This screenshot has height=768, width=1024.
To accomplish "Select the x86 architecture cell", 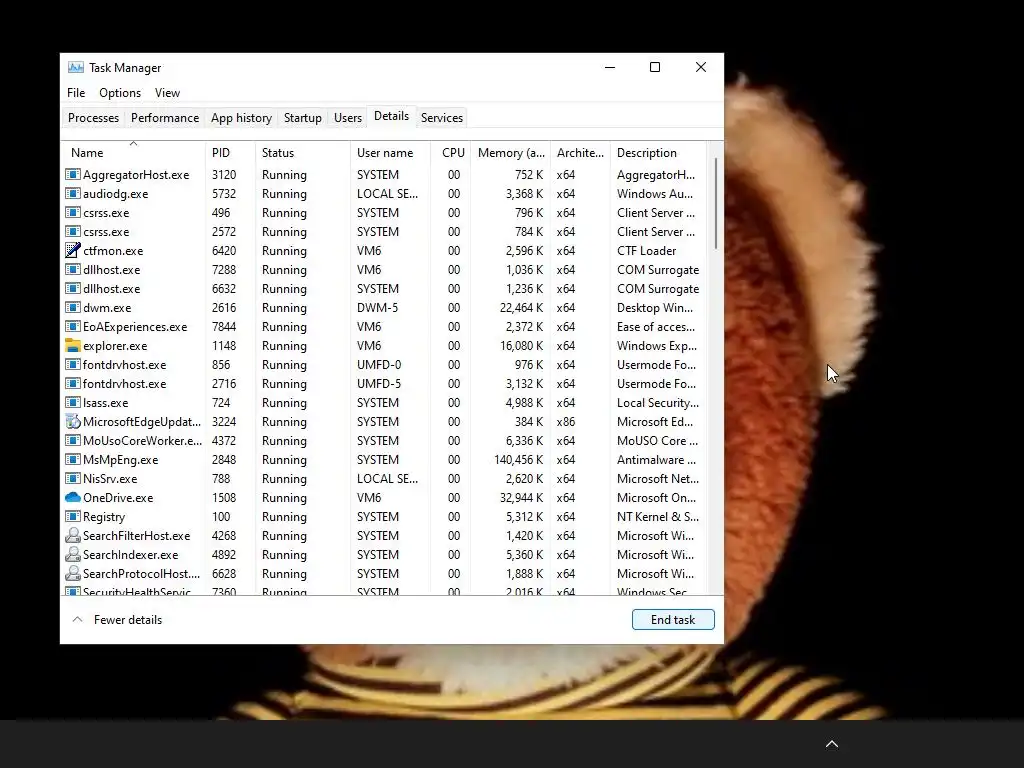I will (566, 421).
